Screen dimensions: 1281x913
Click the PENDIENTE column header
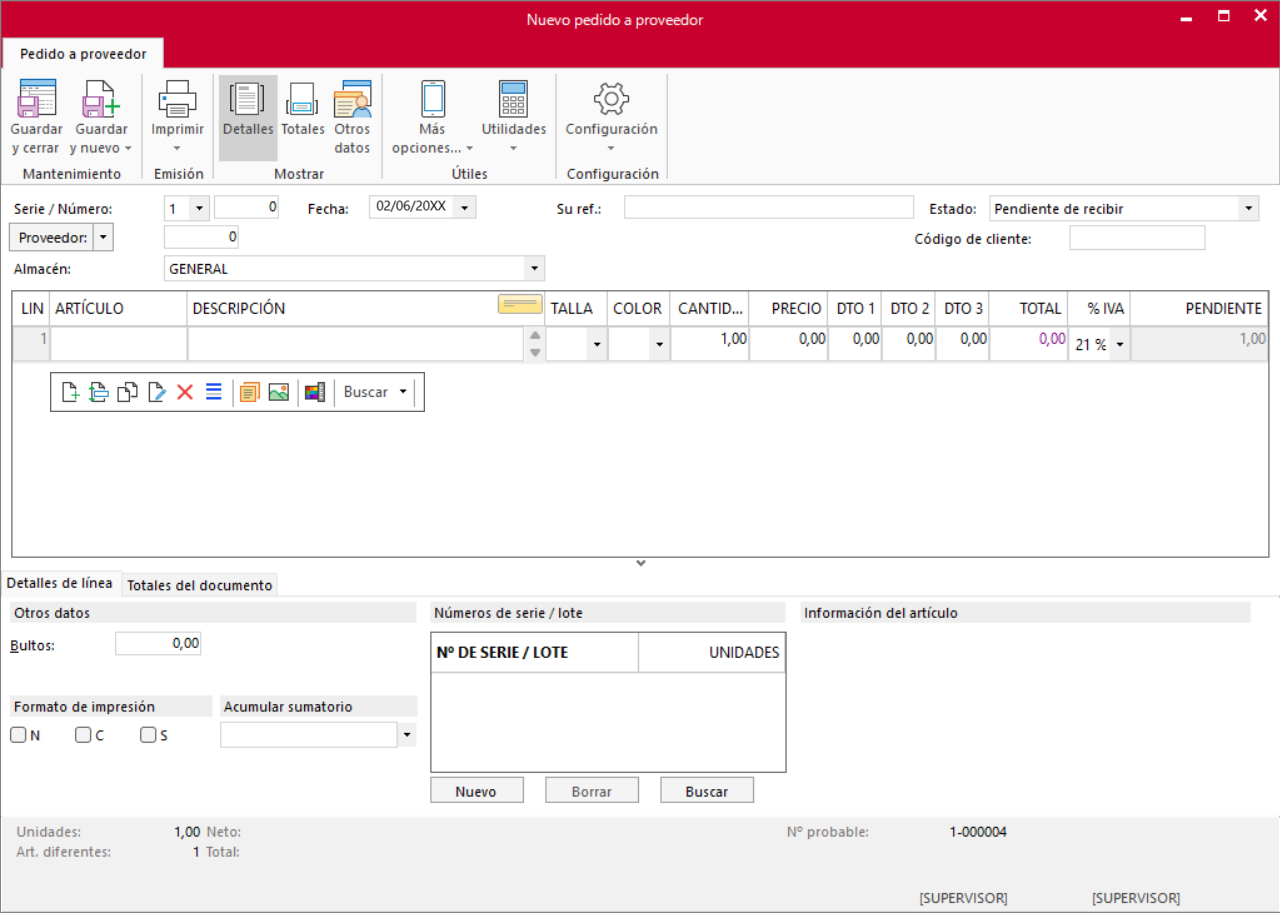click(x=1199, y=309)
